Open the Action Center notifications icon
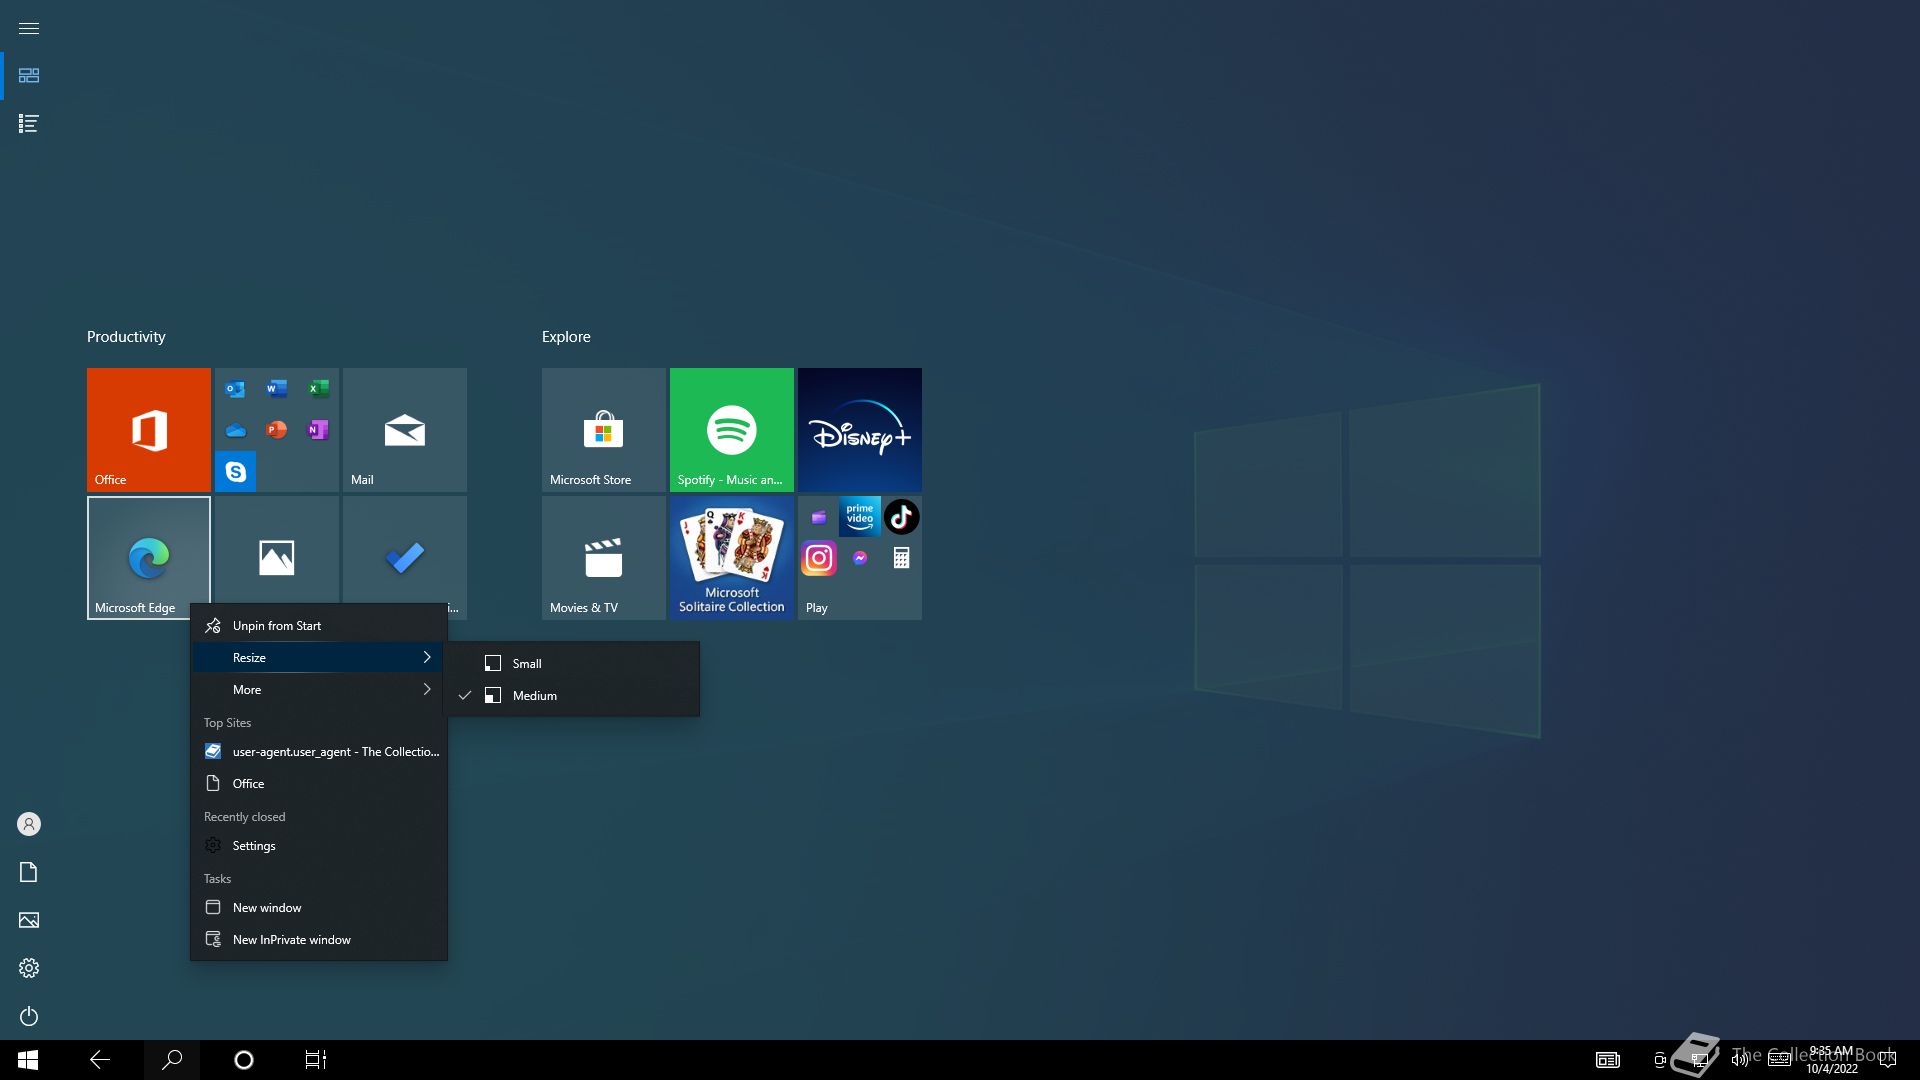Viewport: 1920px width, 1080px height. [1888, 1060]
